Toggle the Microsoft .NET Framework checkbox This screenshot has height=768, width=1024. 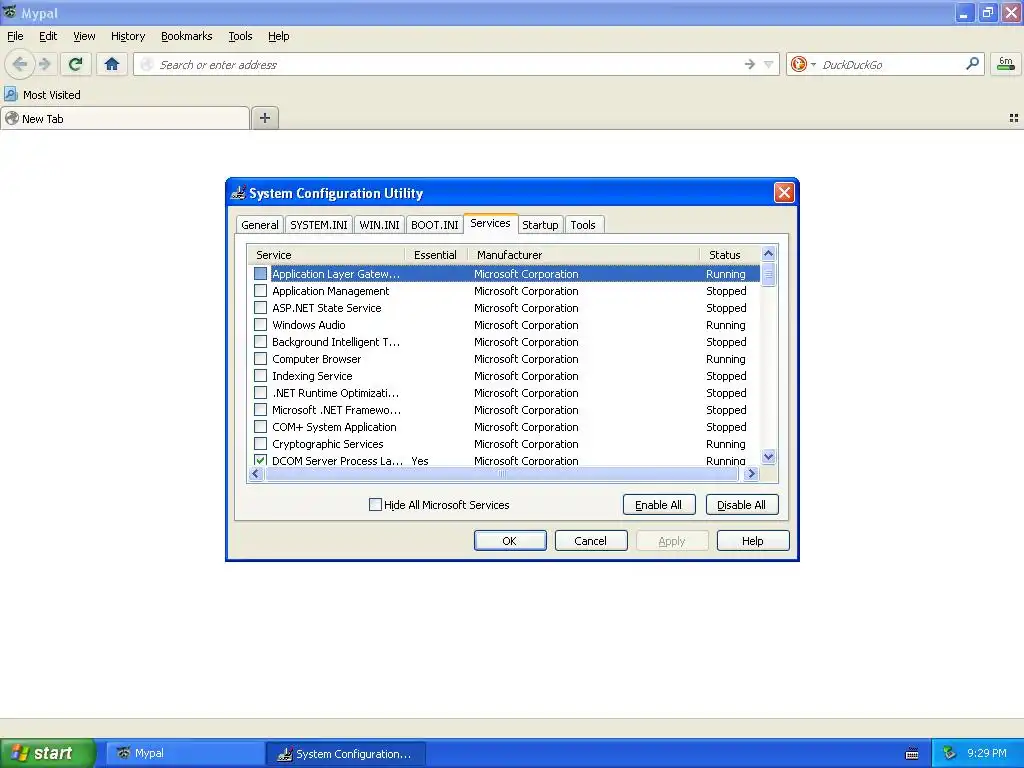pos(261,409)
